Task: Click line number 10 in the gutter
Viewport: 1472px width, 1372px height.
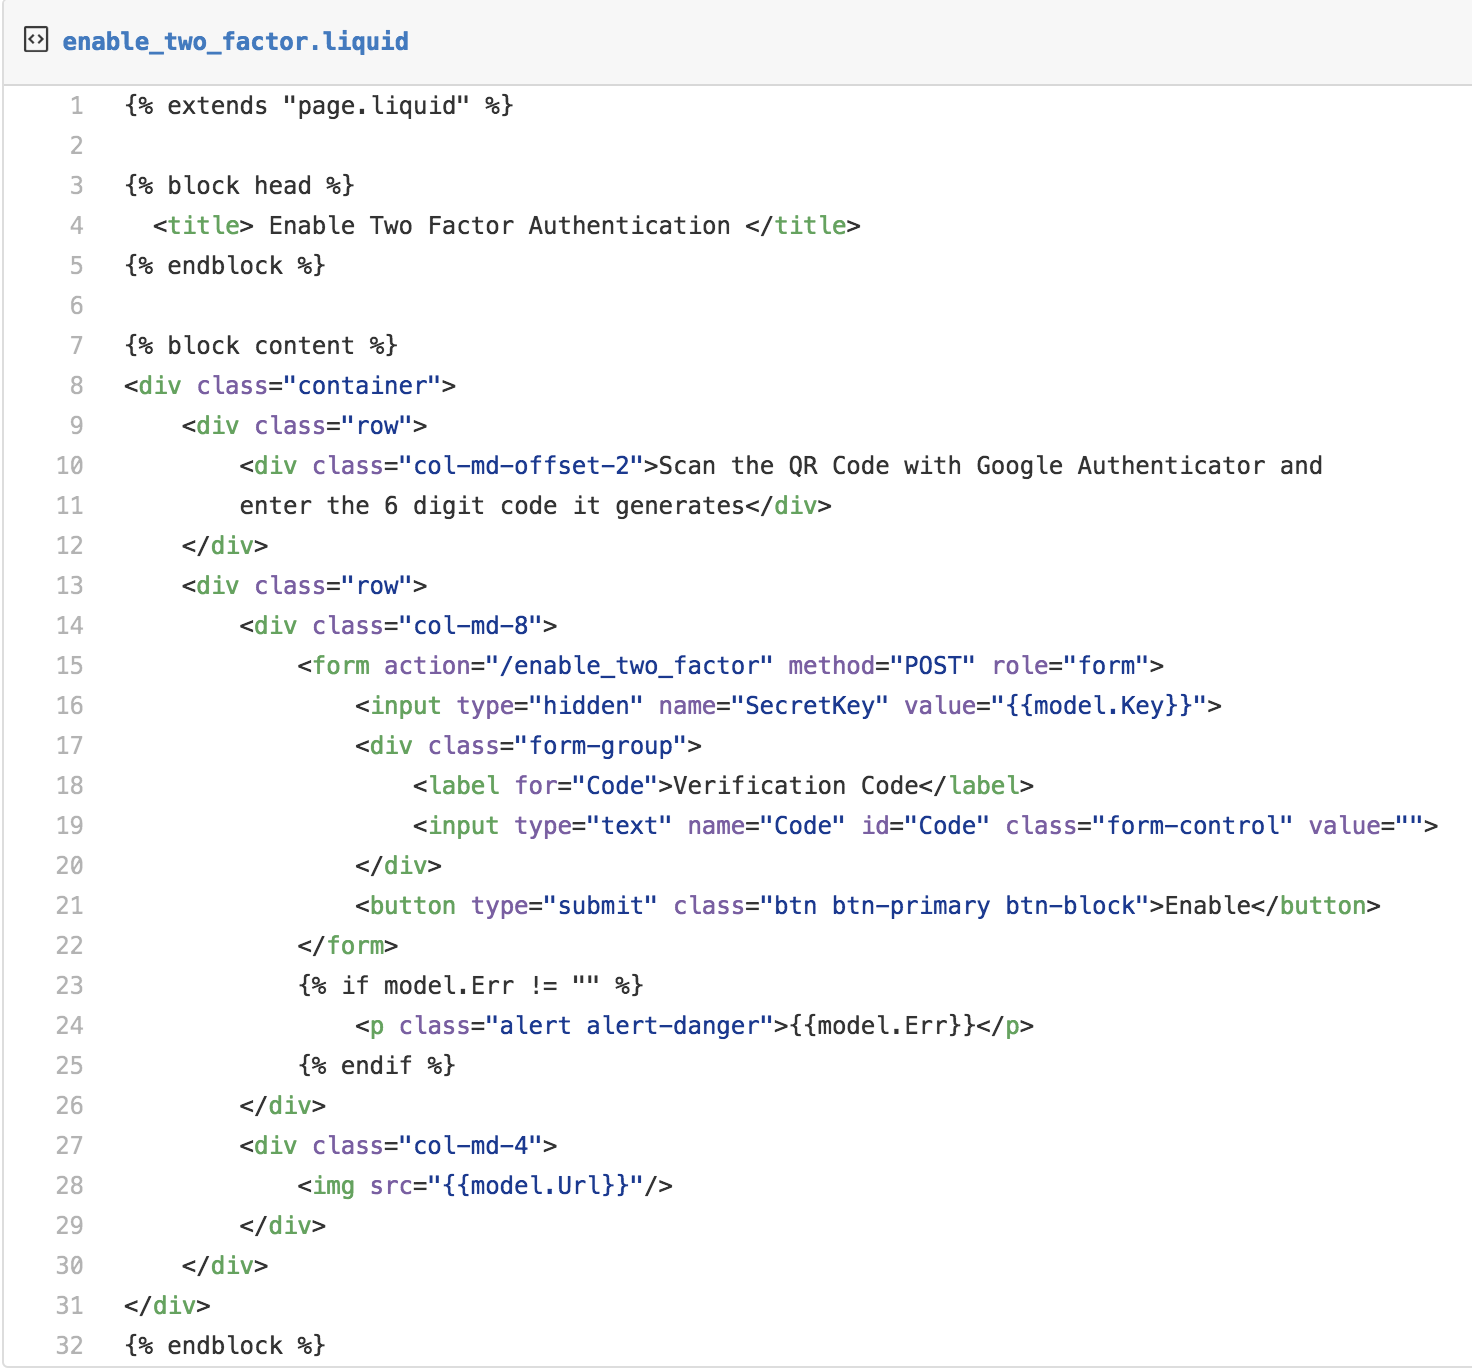Action: pyautogui.click(x=70, y=466)
